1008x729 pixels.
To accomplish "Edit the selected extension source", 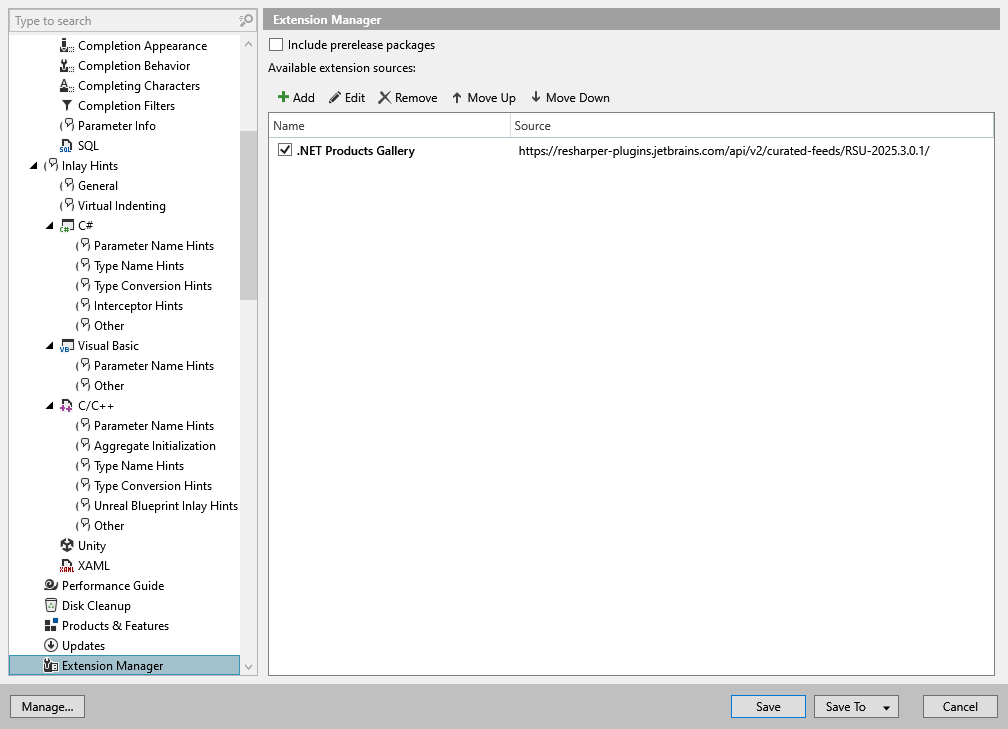I will coord(346,97).
